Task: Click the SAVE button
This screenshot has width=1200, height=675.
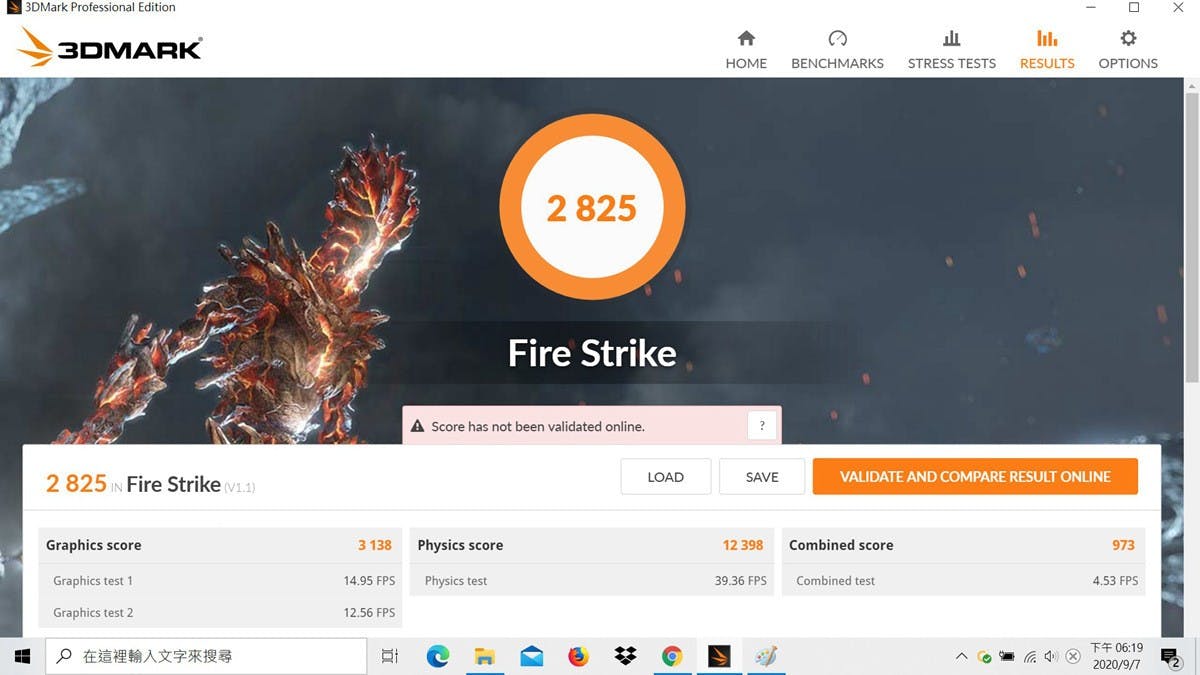Action: (x=762, y=477)
